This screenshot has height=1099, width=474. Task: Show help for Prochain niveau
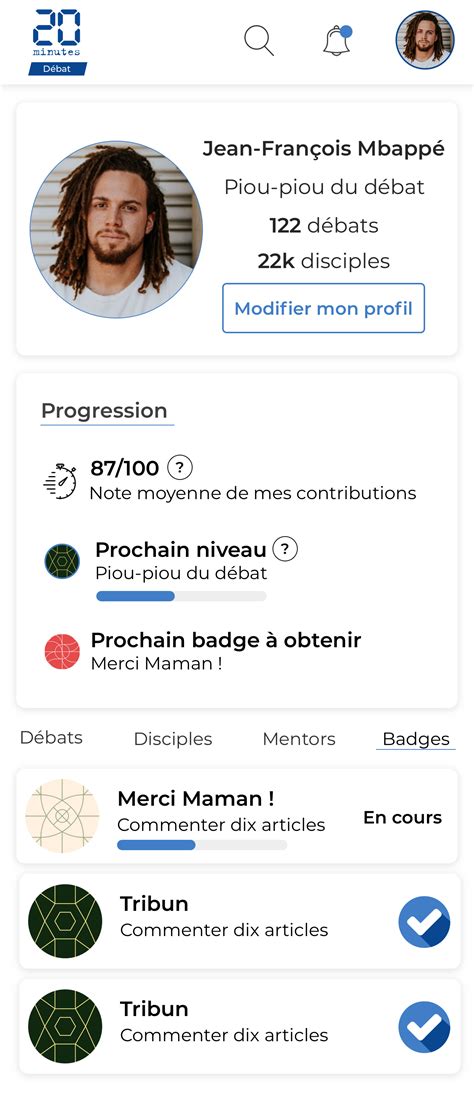coord(285,550)
